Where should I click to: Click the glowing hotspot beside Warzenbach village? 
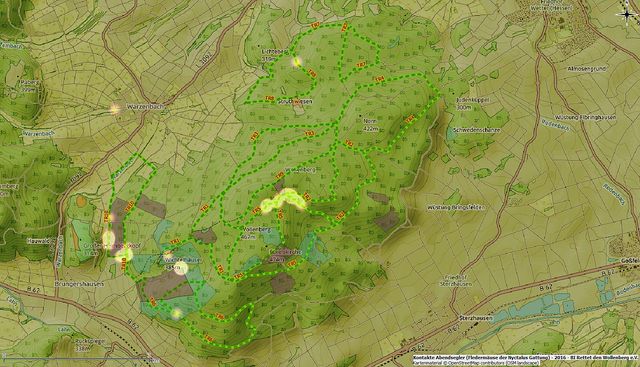pyautogui.click(x=115, y=109)
